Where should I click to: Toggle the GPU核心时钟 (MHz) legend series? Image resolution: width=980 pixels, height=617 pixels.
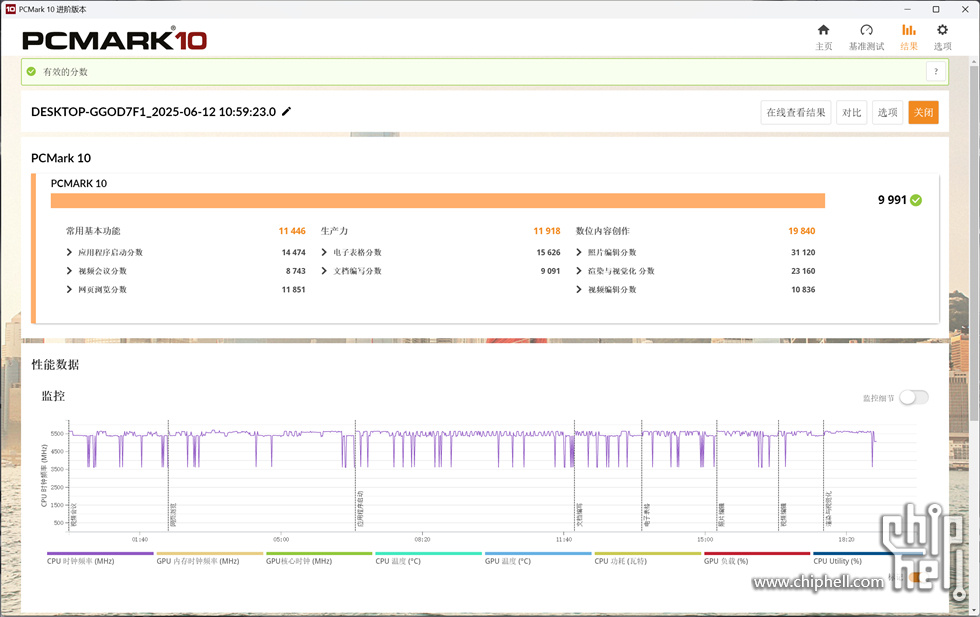pos(319,558)
